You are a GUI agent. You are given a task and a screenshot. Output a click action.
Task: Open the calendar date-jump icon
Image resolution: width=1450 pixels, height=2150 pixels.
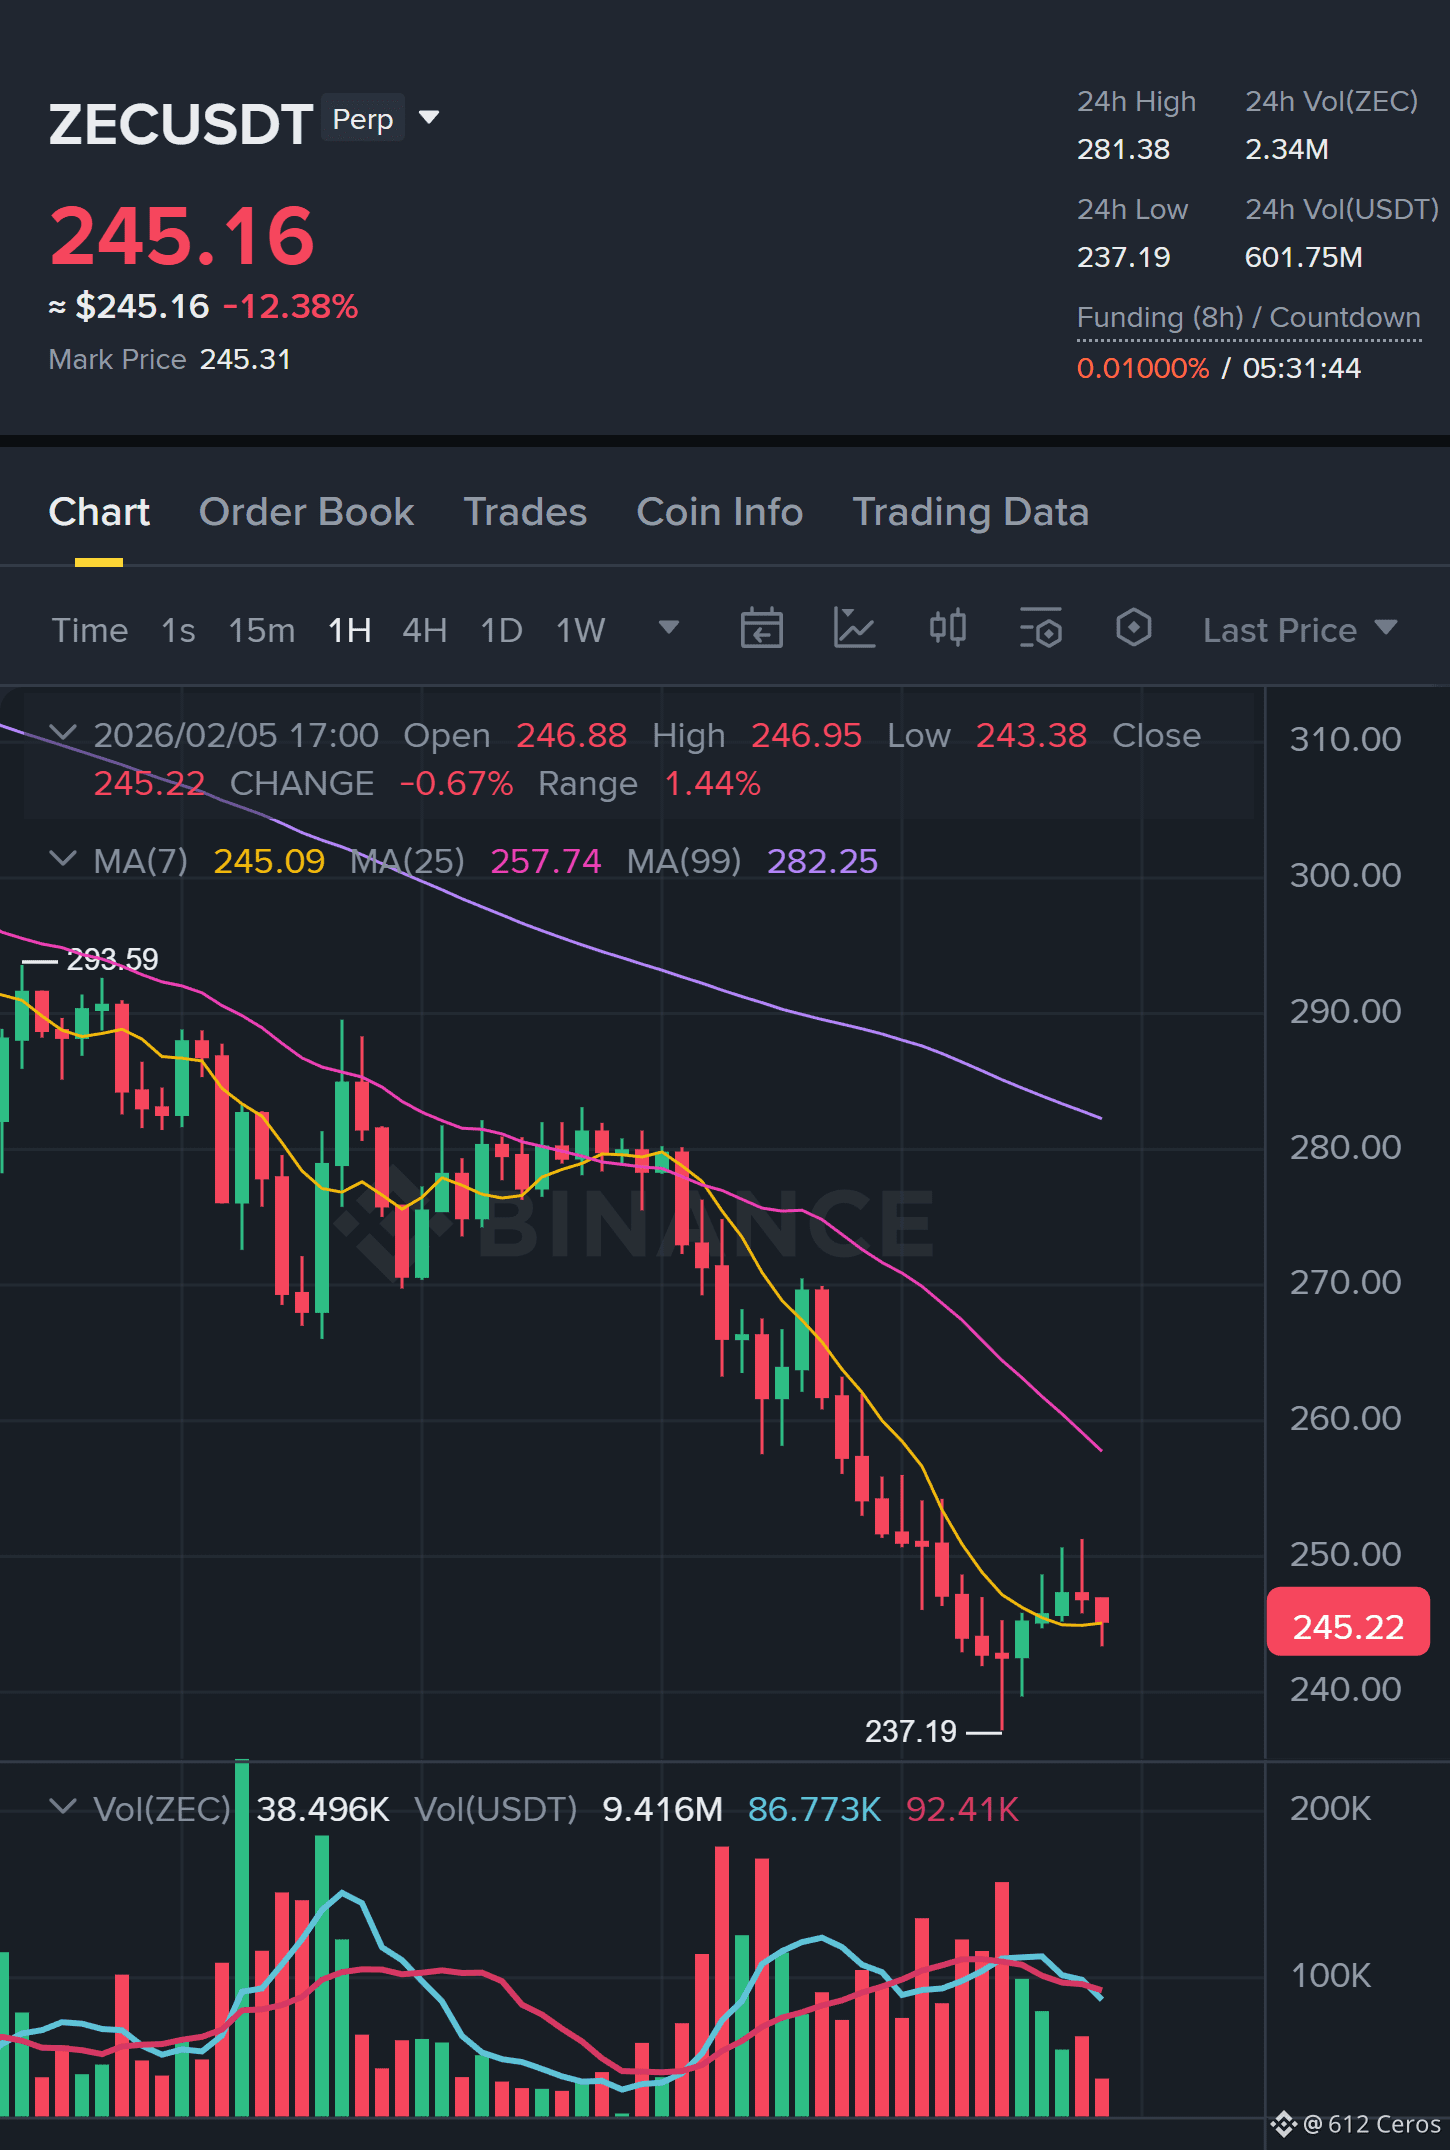click(x=761, y=629)
